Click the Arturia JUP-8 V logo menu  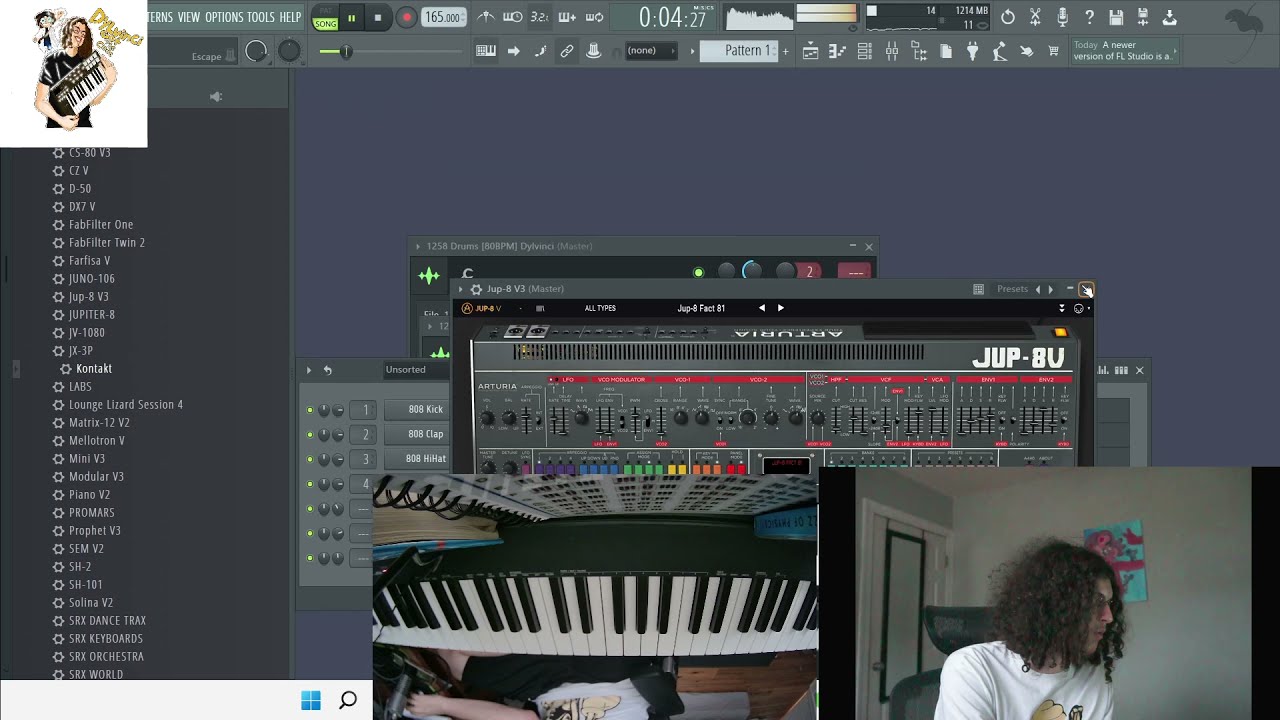[x=482, y=308]
